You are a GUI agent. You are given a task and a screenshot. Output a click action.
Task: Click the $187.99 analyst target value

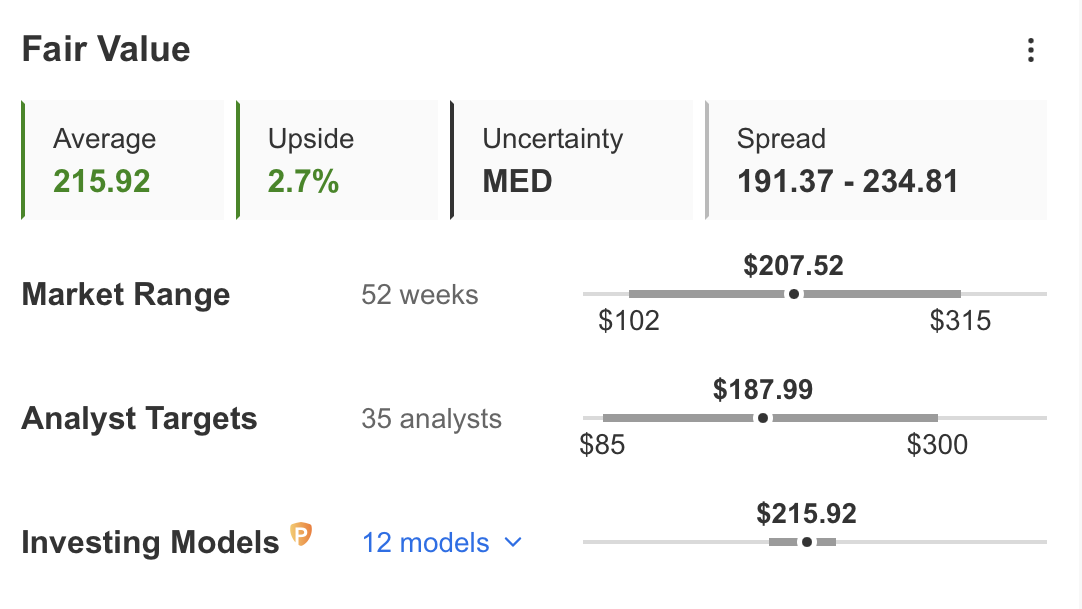(x=763, y=390)
